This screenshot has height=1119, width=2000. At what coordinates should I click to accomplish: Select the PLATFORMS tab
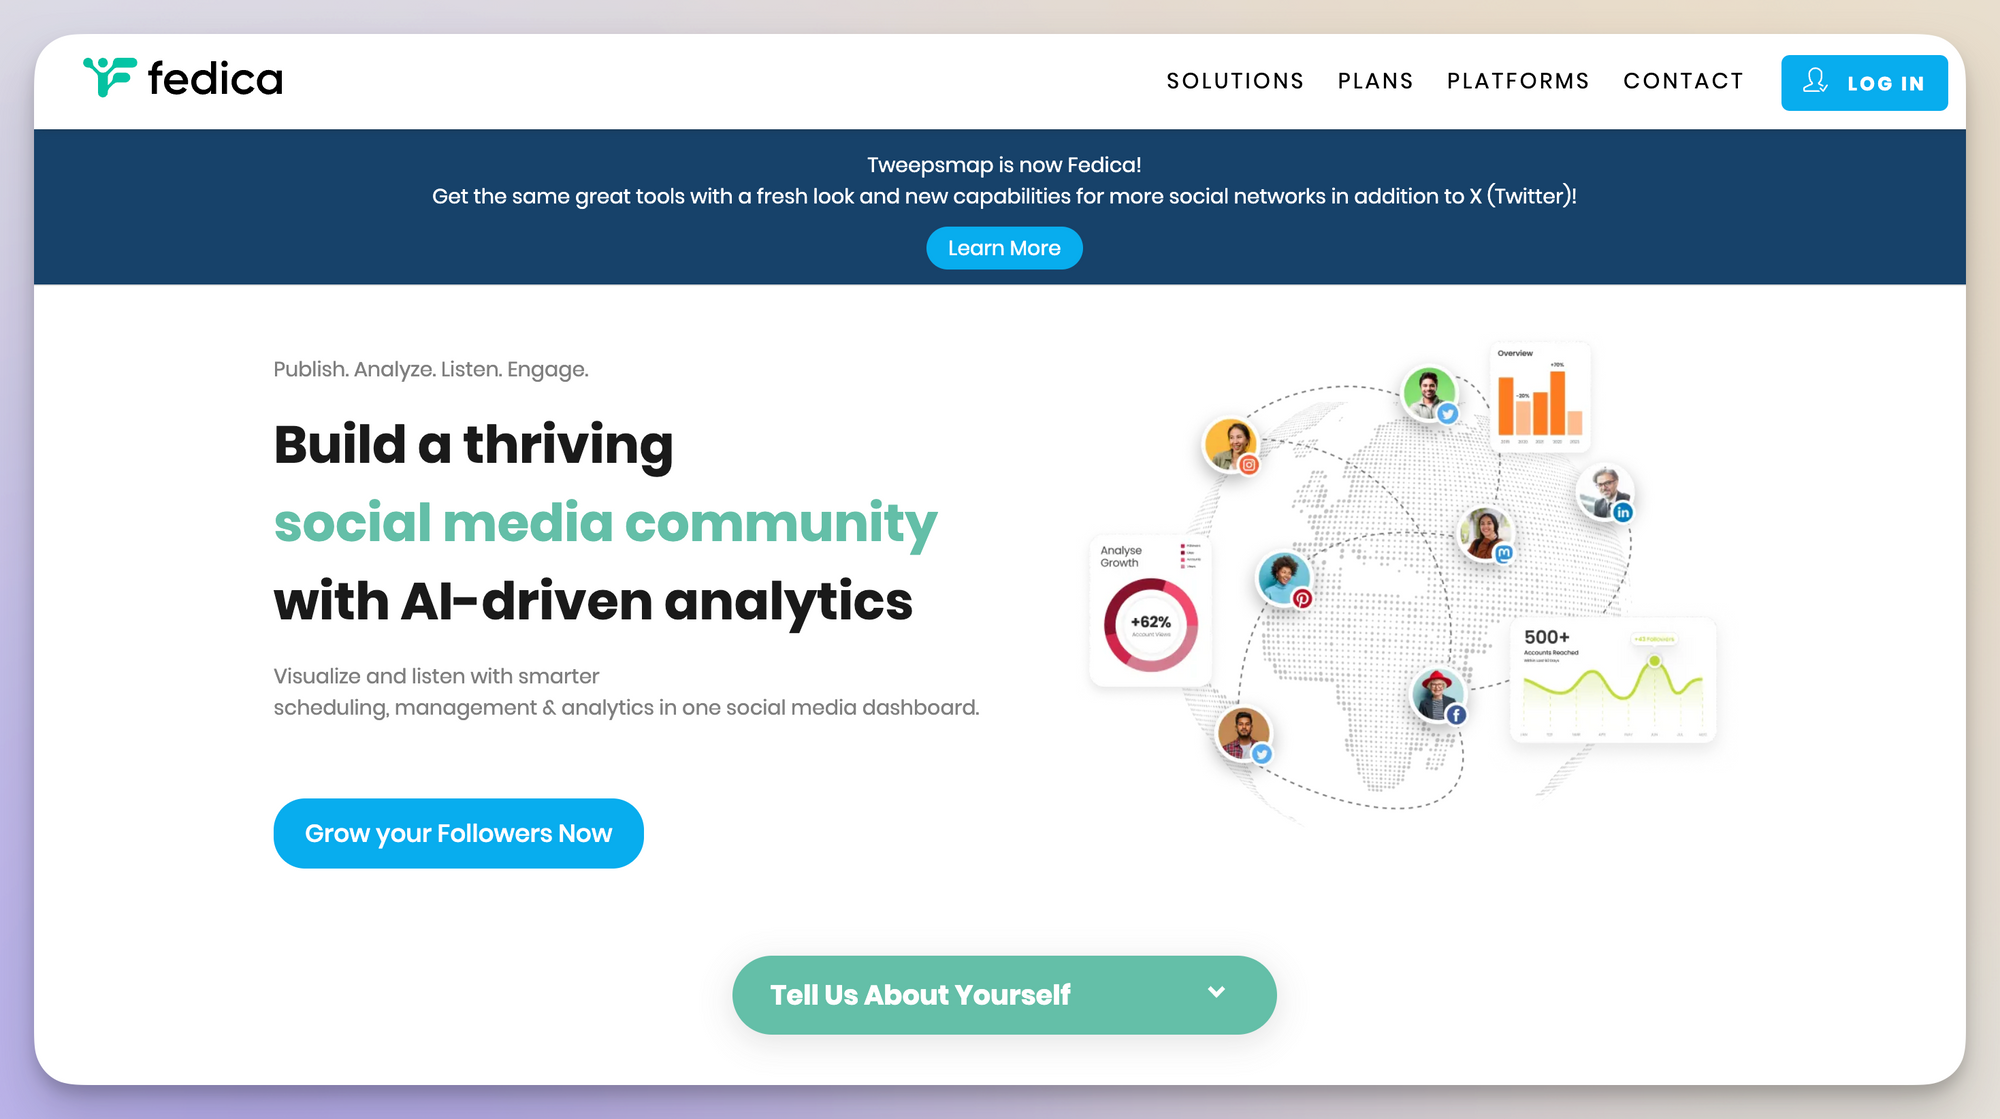[1518, 81]
